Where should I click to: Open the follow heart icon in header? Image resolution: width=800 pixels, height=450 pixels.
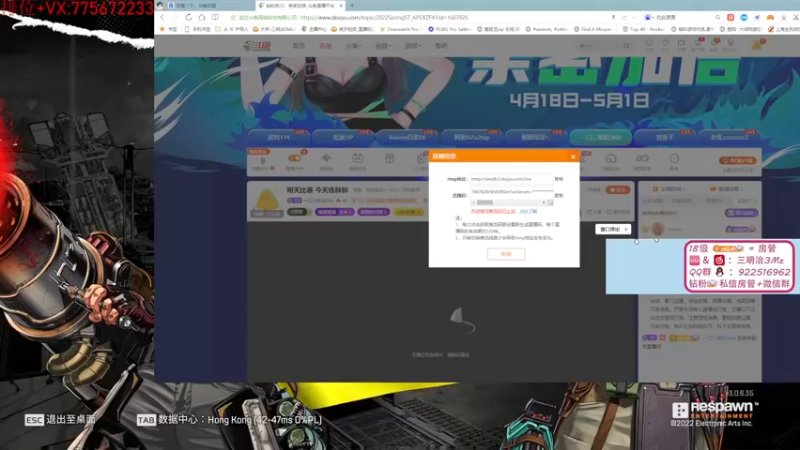665,44
